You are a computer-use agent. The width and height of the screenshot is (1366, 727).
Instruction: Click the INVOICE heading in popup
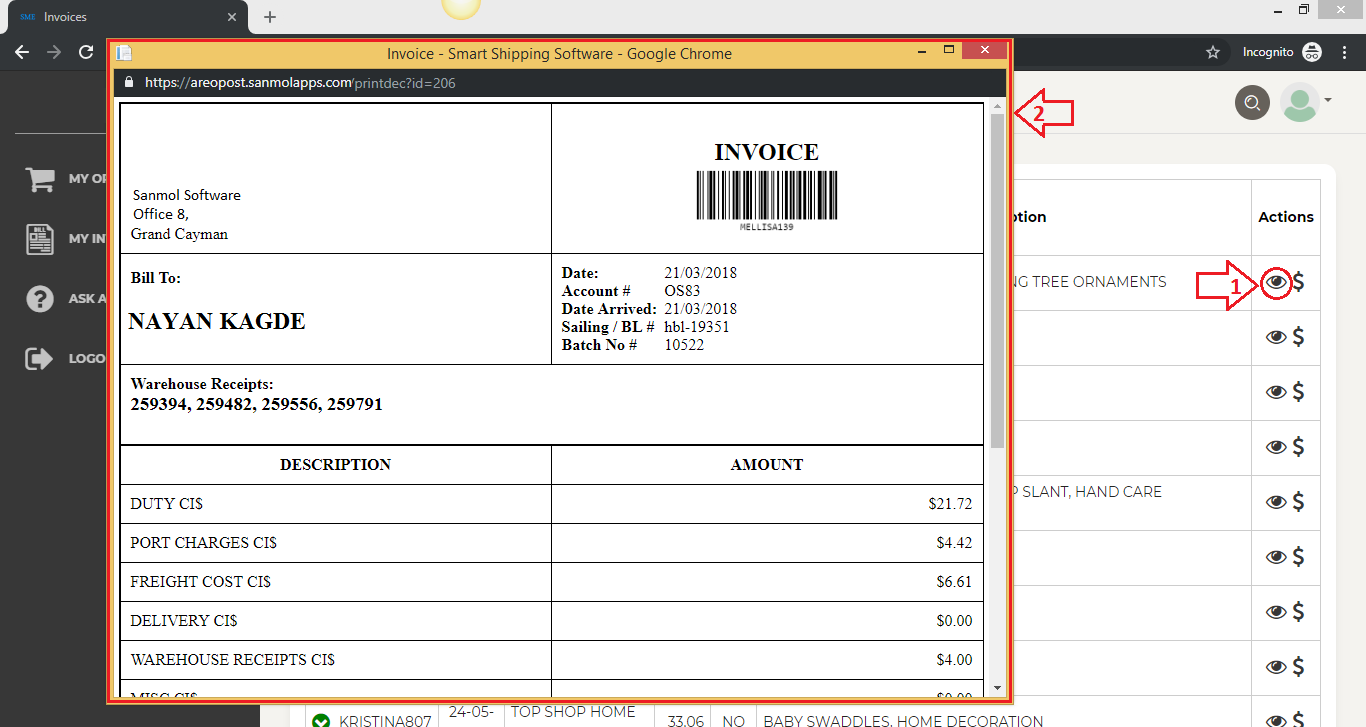click(x=767, y=152)
